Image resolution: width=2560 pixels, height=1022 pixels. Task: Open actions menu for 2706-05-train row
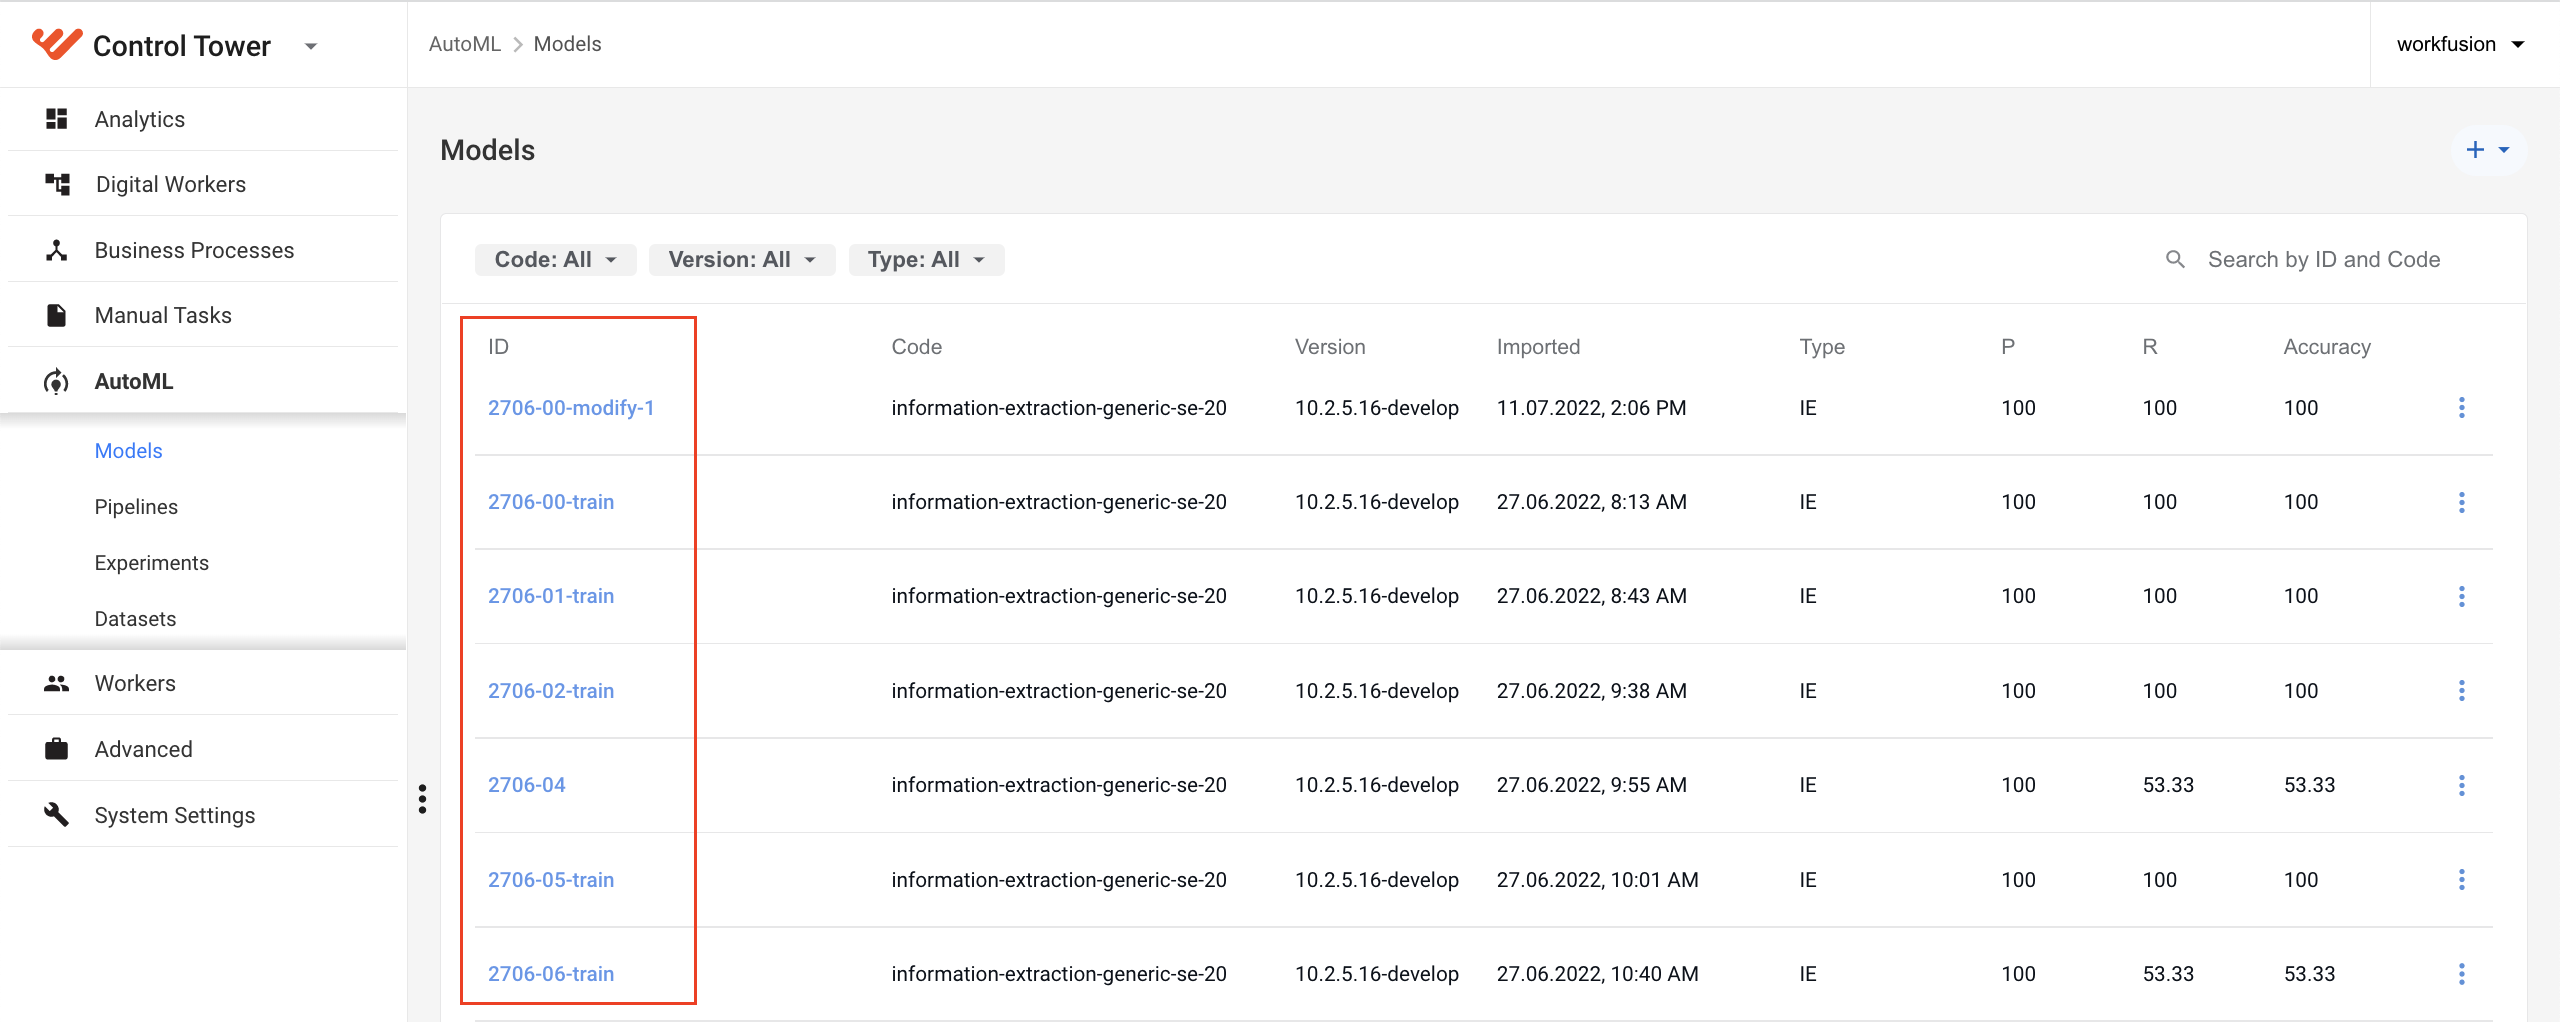point(2462,879)
